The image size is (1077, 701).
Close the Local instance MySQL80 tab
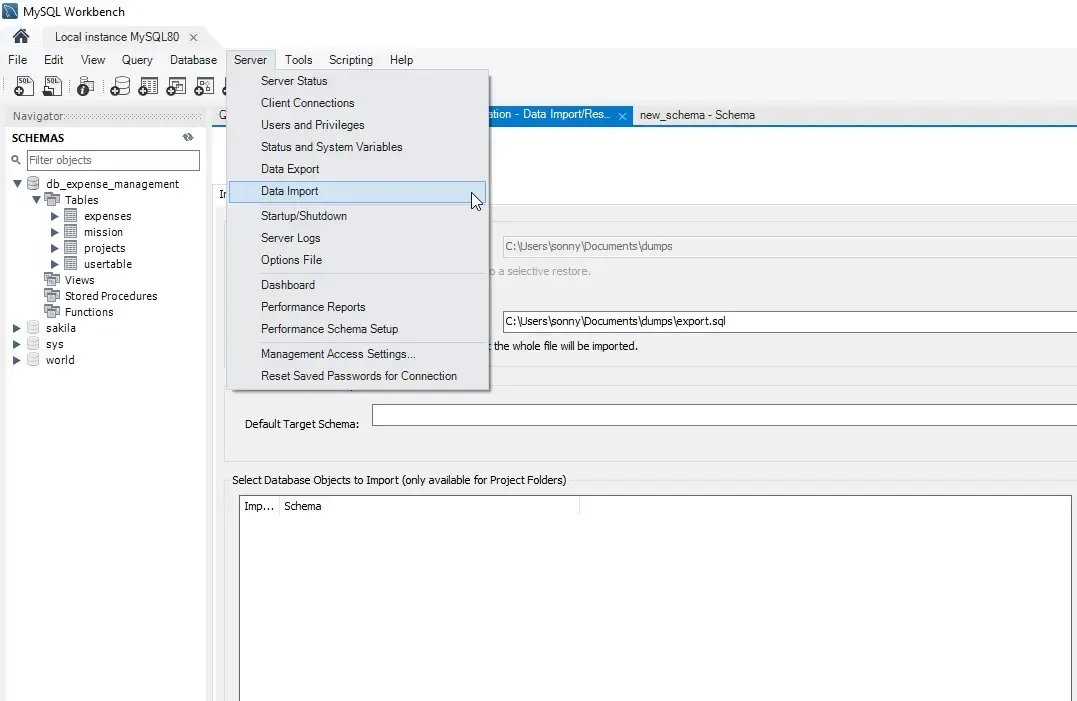(x=194, y=37)
